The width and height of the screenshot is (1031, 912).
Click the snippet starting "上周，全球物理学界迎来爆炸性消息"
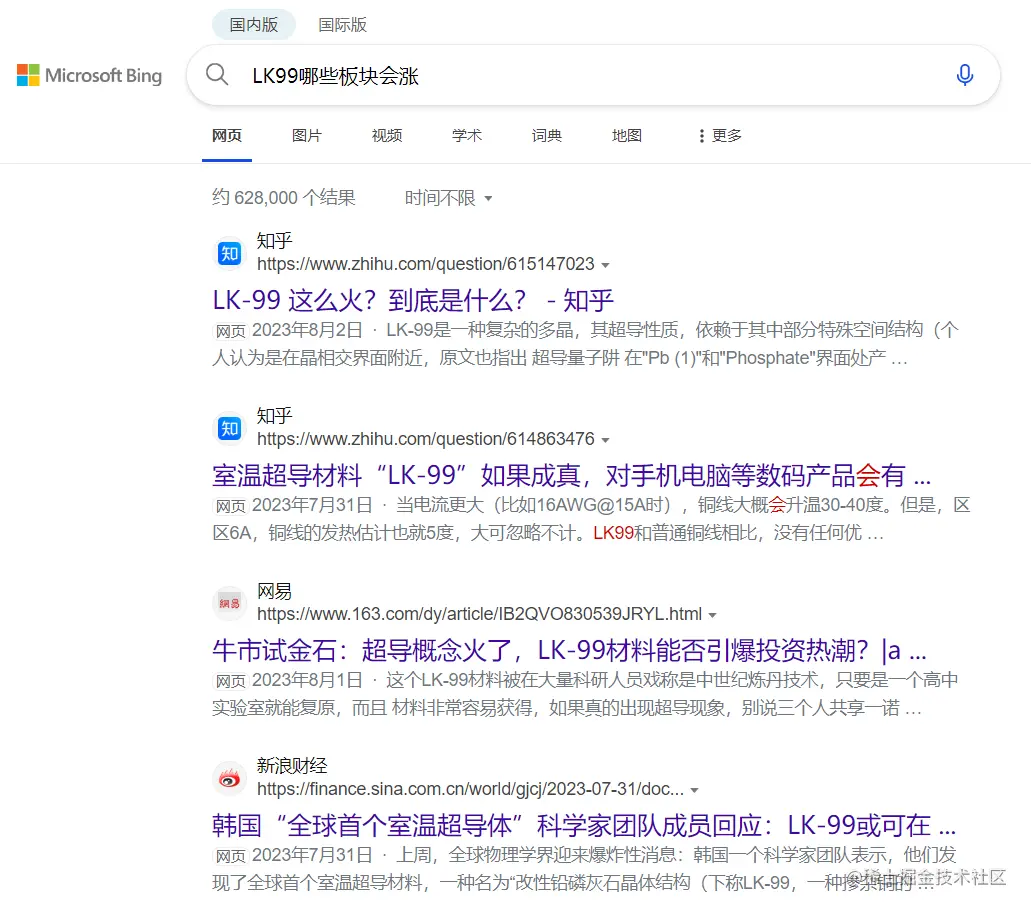pos(585,869)
